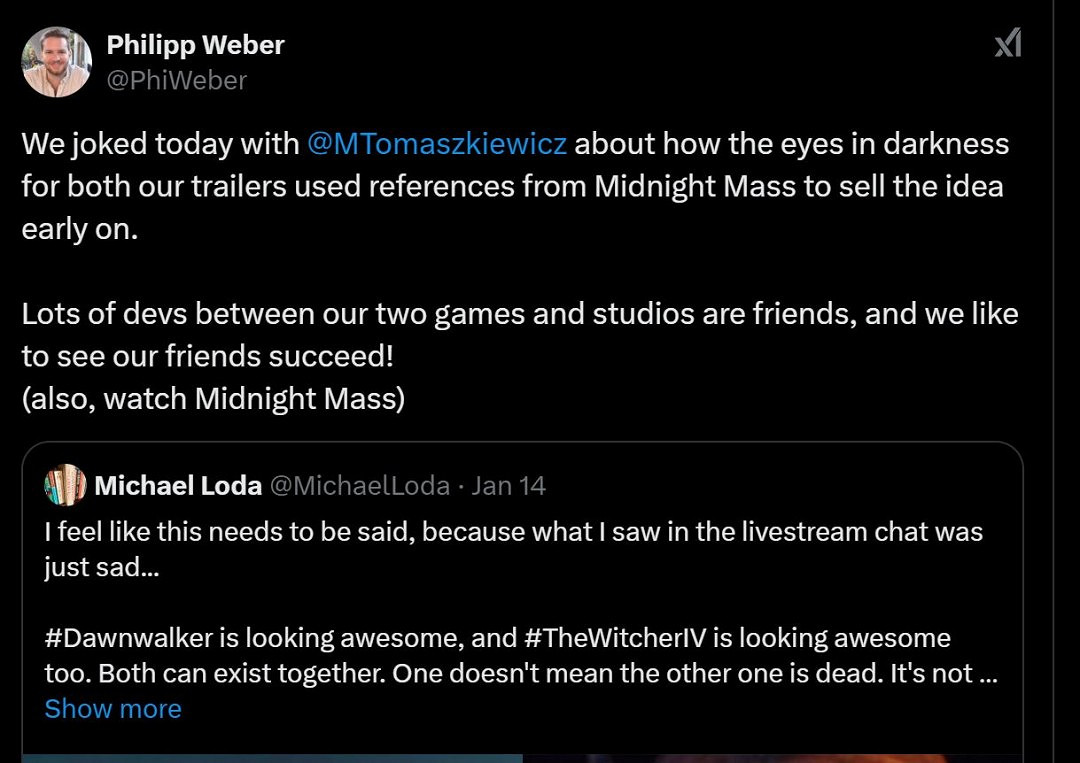This screenshot has height=763, width=1080.
Task: Click Philipp Weber's profile picture
Action: click(x=57, y=62)
